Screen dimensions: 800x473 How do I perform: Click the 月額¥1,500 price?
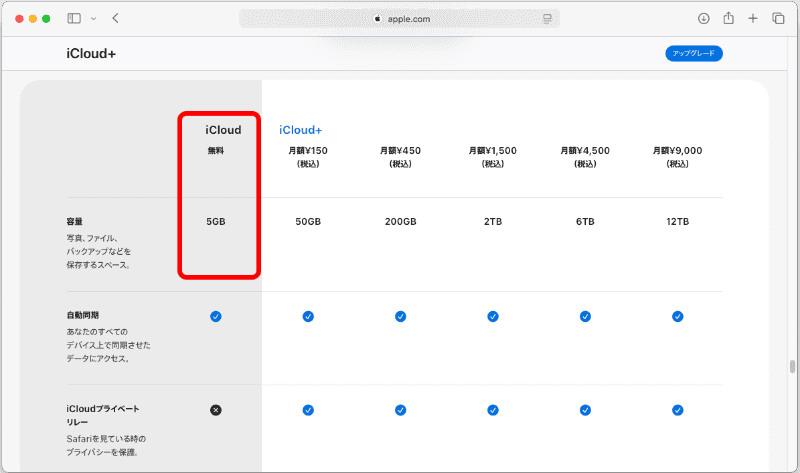coord(493,151)
